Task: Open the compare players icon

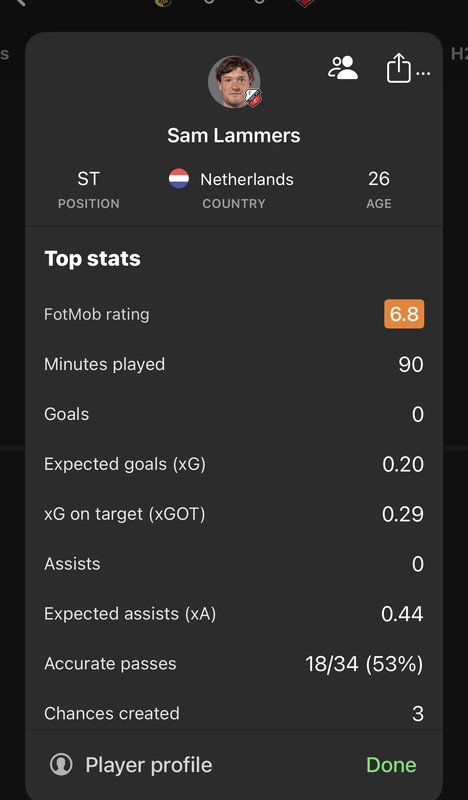Action: [x=343, y=67]
